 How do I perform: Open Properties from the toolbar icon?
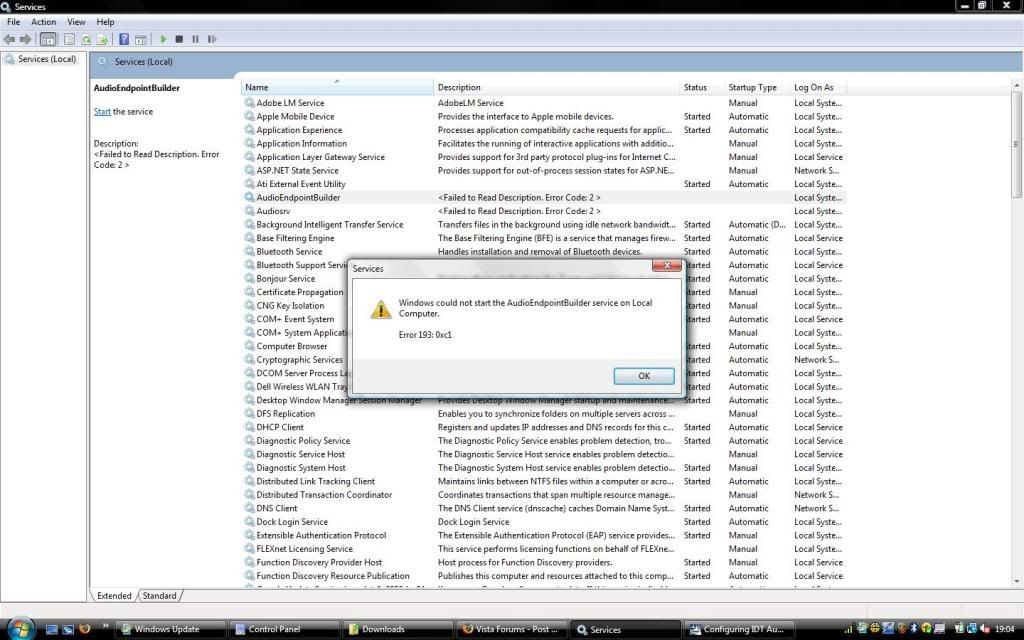(x=69, y=40)
